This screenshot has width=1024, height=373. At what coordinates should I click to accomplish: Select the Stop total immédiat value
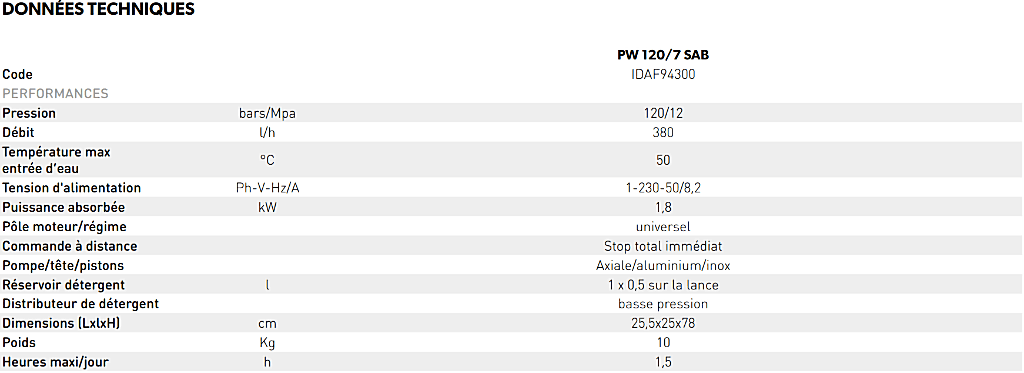coord(663,246)
